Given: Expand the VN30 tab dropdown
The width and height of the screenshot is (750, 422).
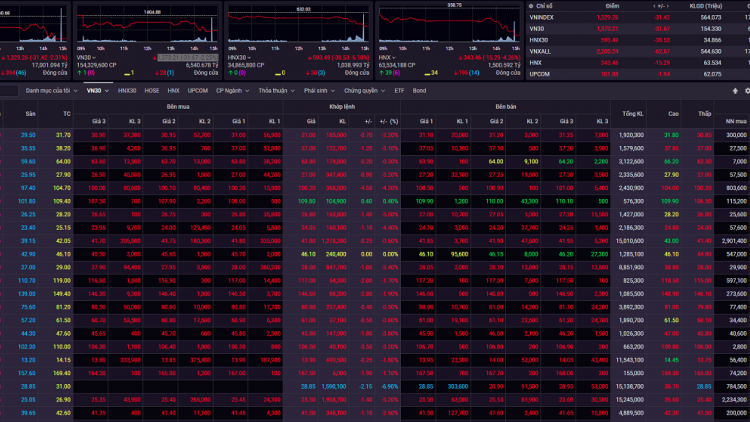Looking at the screenshot, I should pyautogui.click(x=107, y=90).
